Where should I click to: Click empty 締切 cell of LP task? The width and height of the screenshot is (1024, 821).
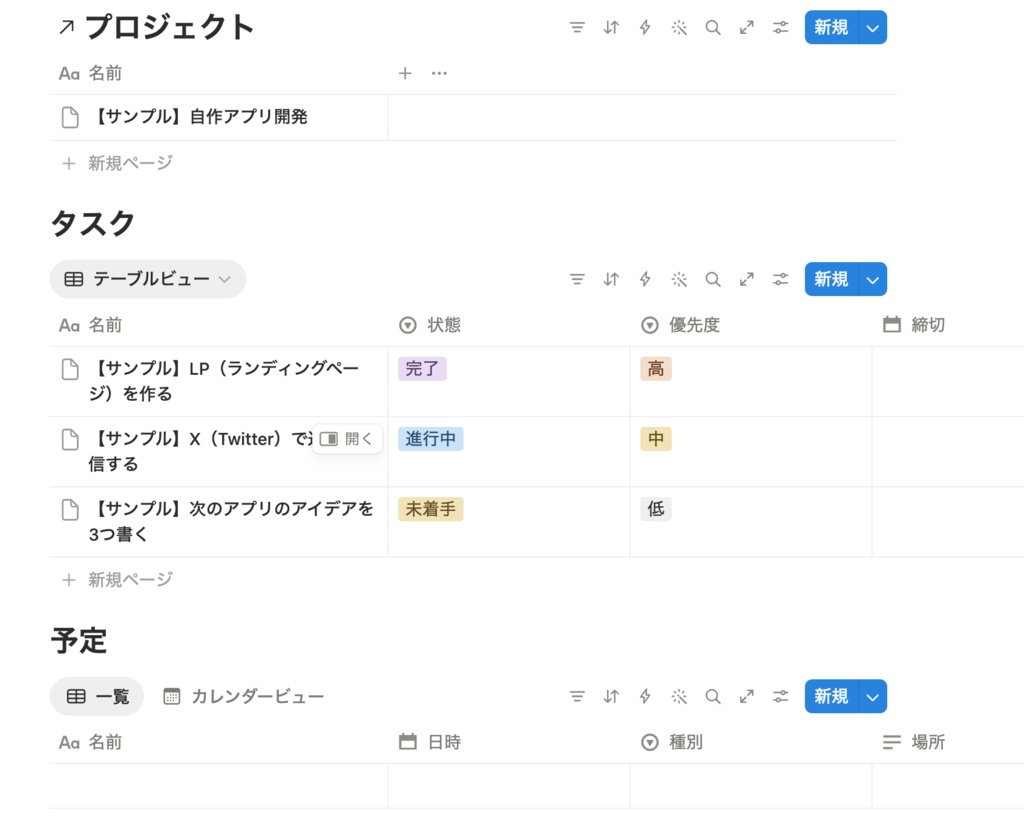[x=948, y=381]
